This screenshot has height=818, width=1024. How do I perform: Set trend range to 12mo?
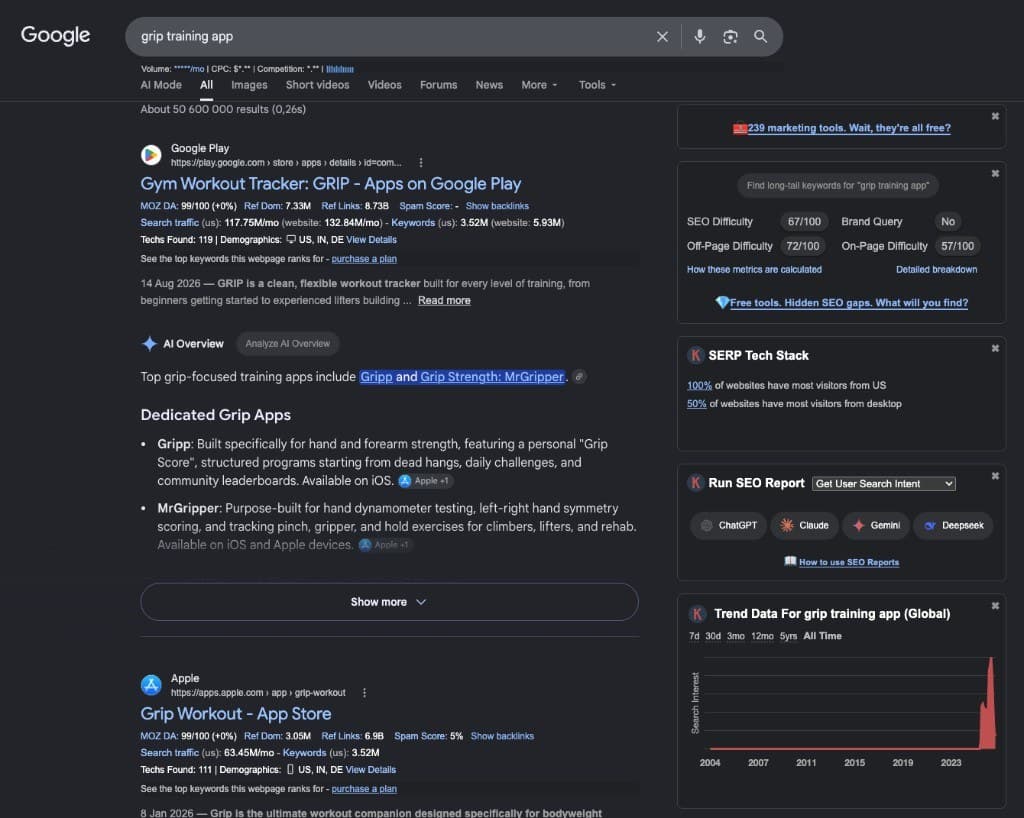(762, 636)
